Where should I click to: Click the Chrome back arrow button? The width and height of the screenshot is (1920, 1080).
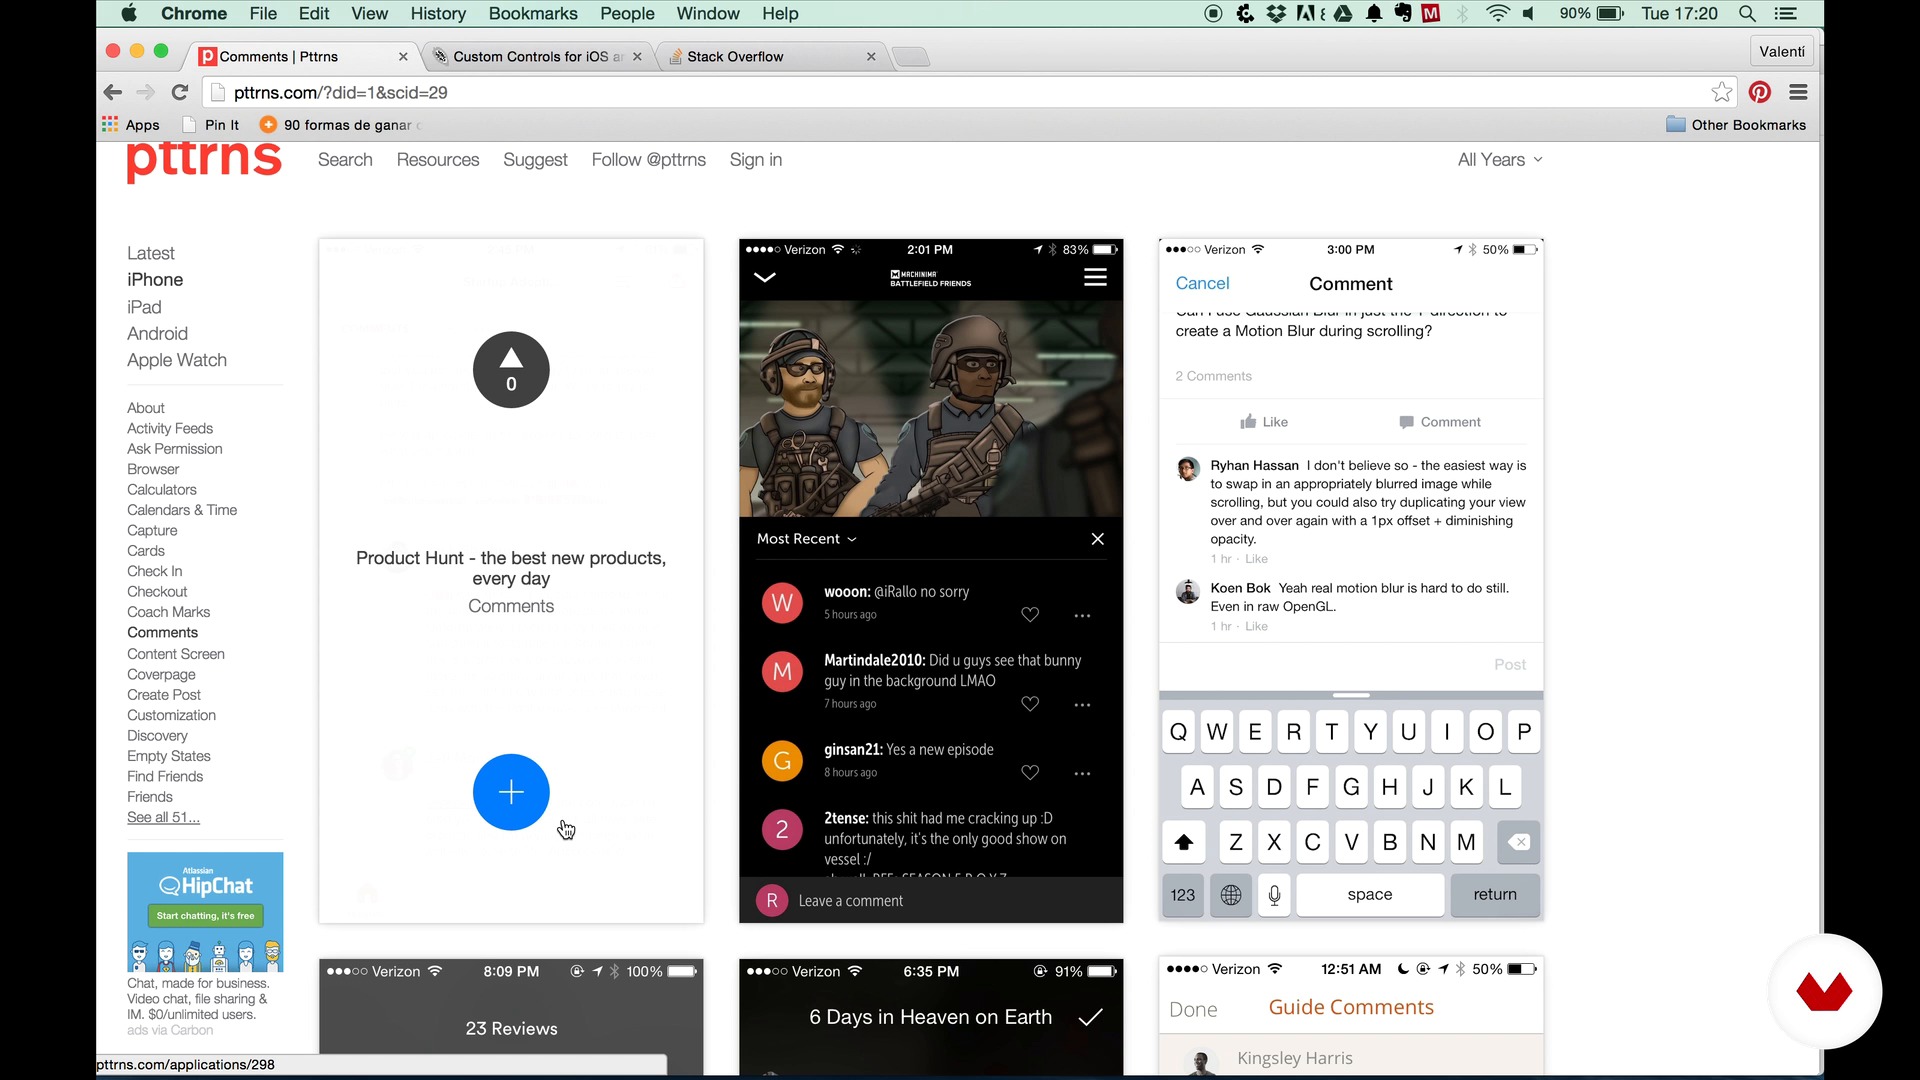(x=113, y=92)
